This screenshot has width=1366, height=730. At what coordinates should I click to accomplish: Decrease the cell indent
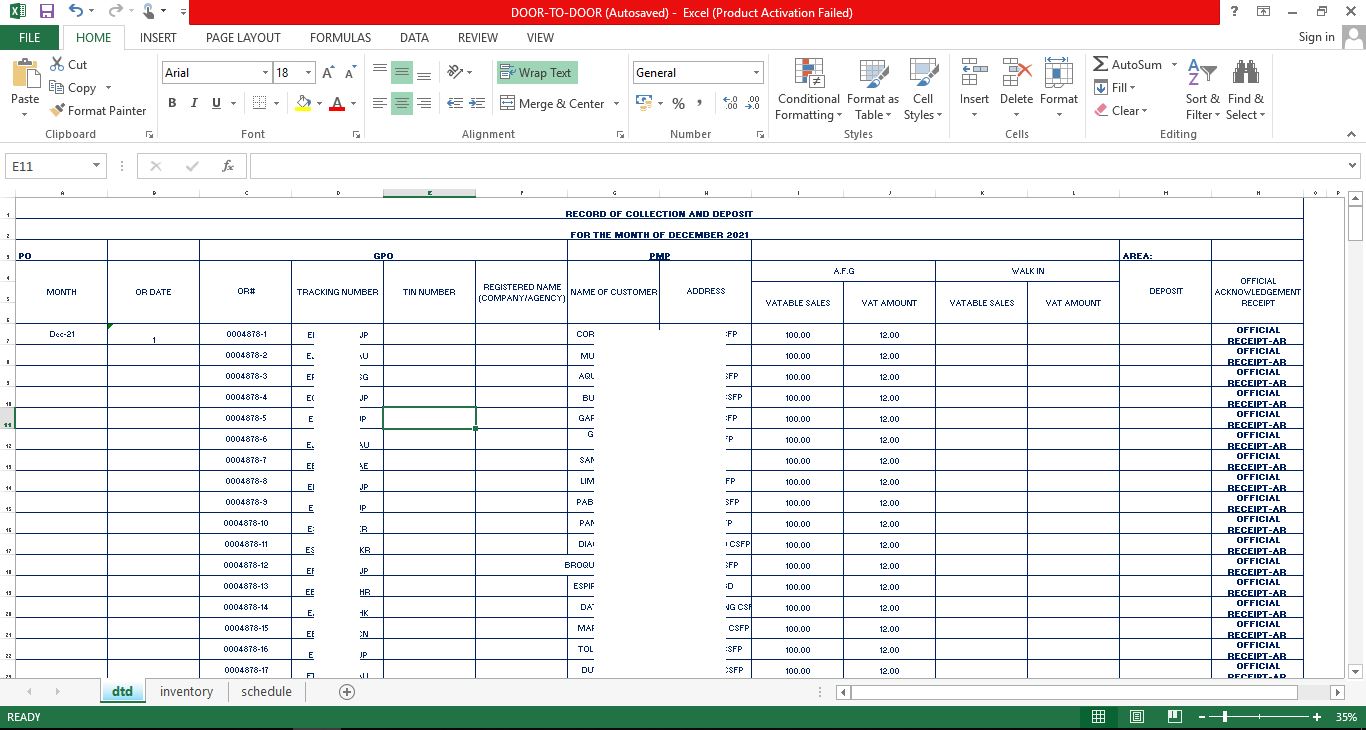[x=454, y=103]
